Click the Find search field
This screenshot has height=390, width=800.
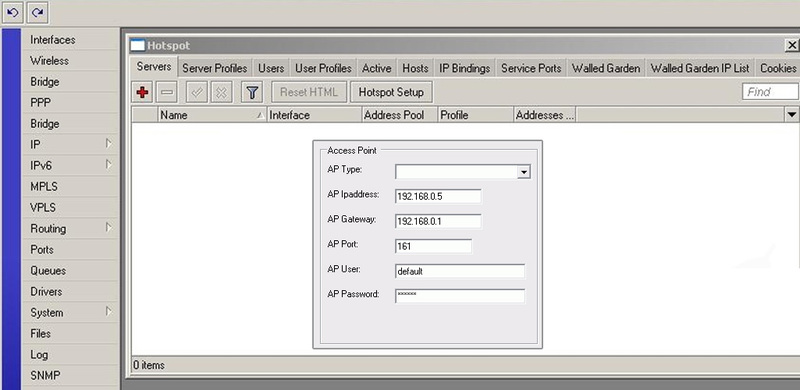[770, 92]
